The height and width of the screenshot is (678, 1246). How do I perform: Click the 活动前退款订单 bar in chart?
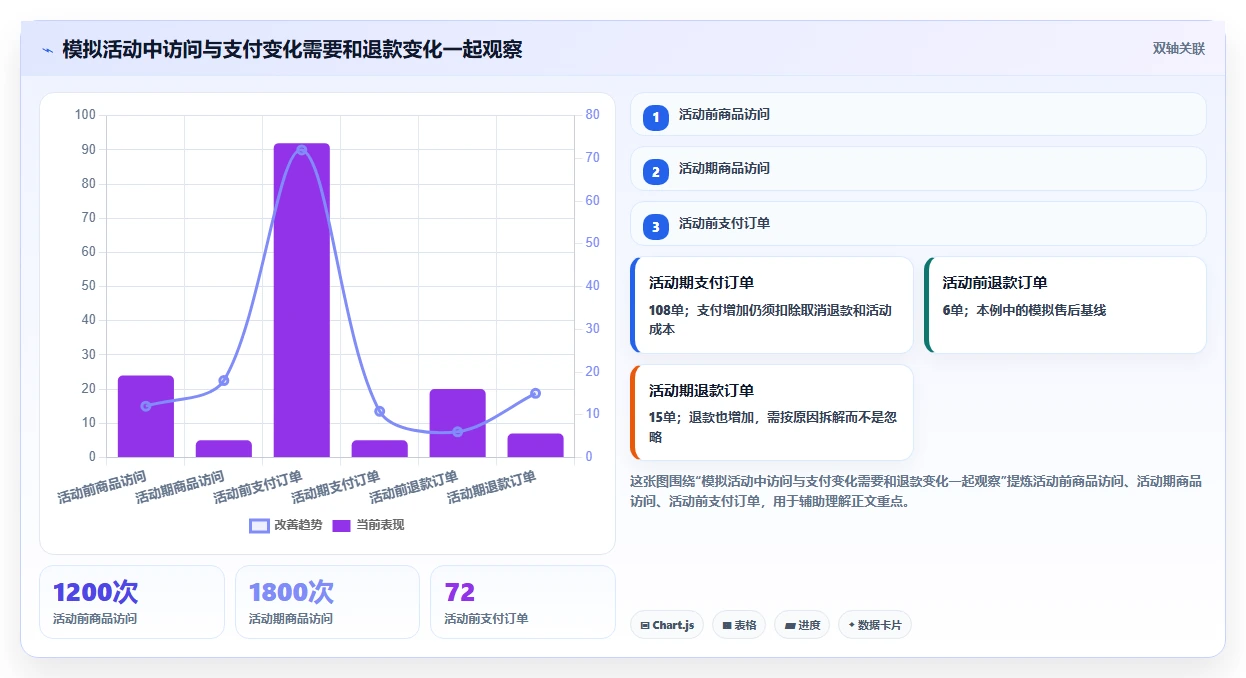[x=458, y=423]
